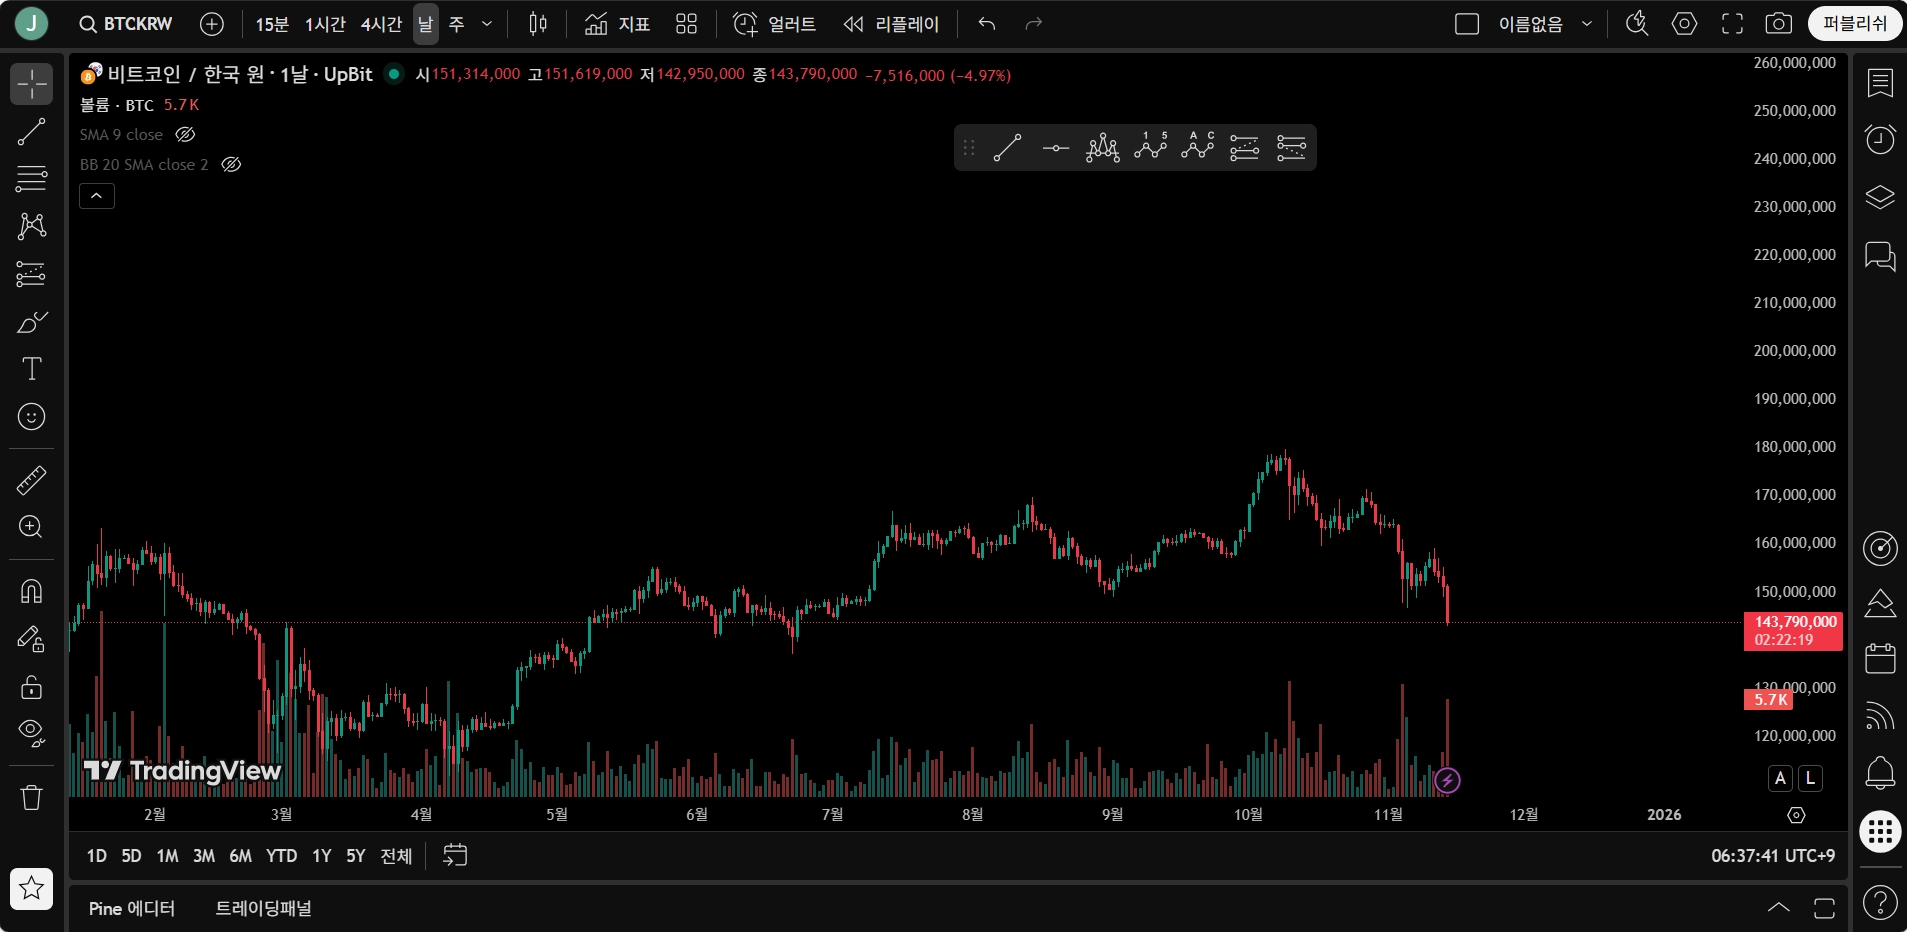The image size is (1907, 932).
Task: Select the zoom in tool
Action: click(x=32, y=528)
